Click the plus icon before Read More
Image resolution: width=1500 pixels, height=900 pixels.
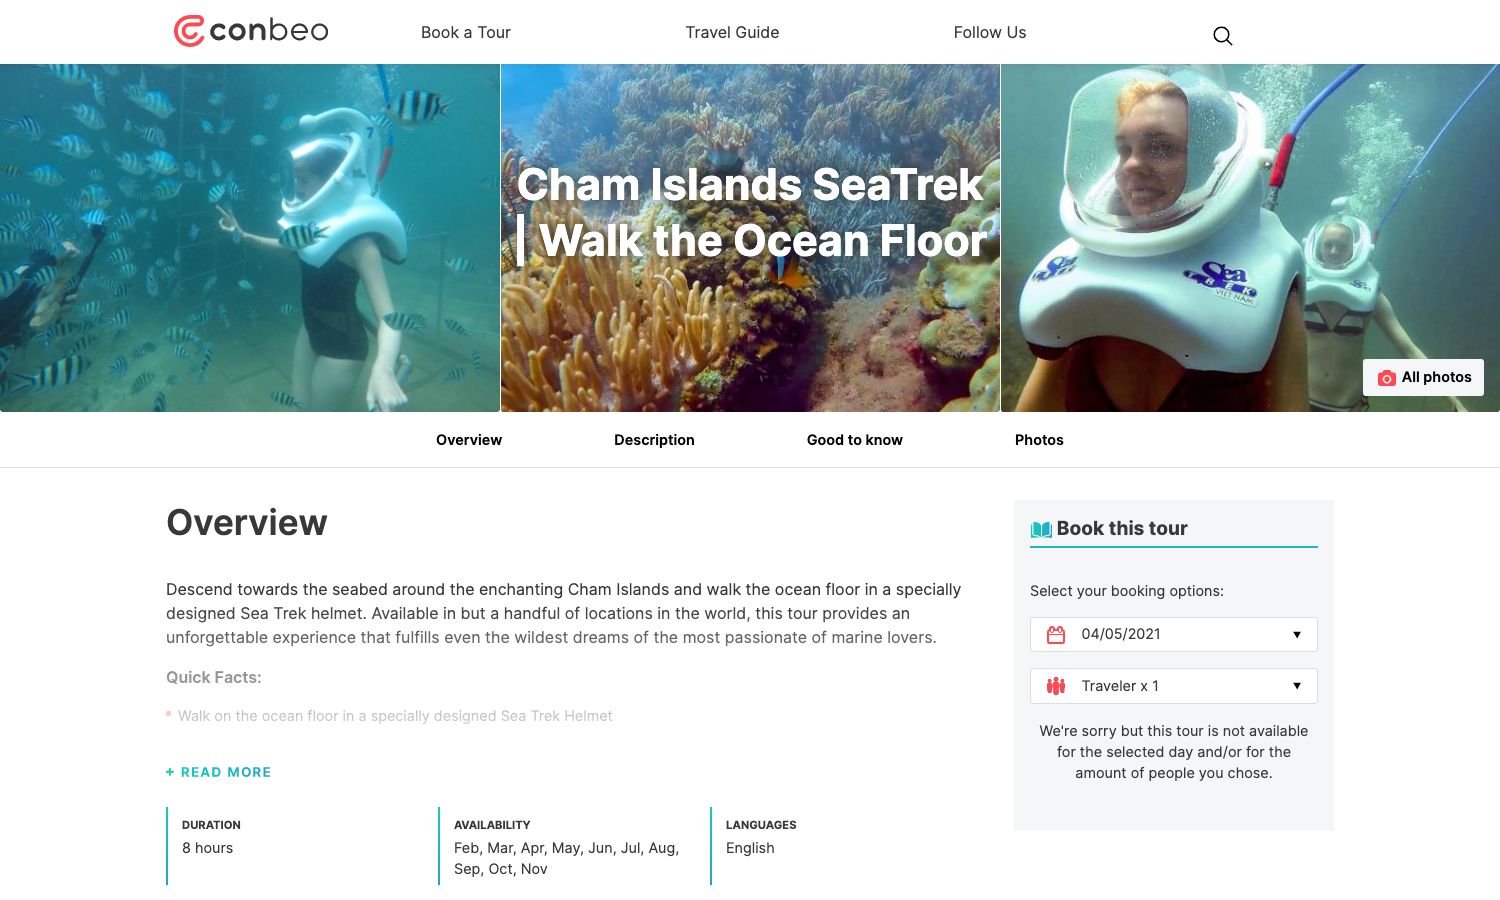point(170,772)
